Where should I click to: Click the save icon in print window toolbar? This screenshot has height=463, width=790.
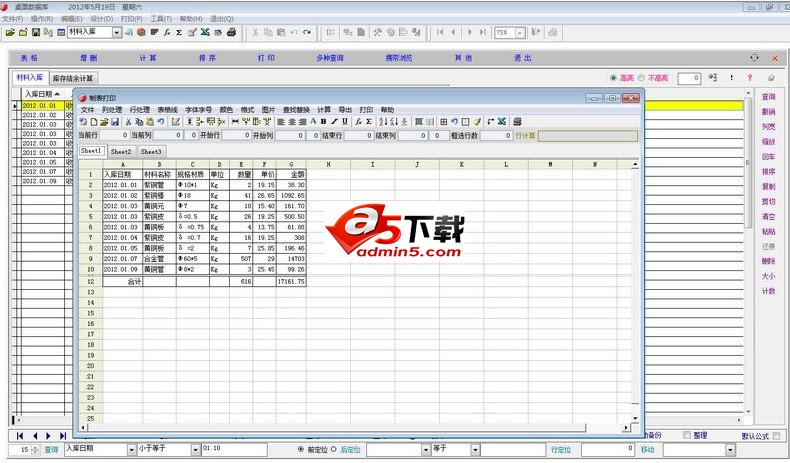[x=115, y=121]
